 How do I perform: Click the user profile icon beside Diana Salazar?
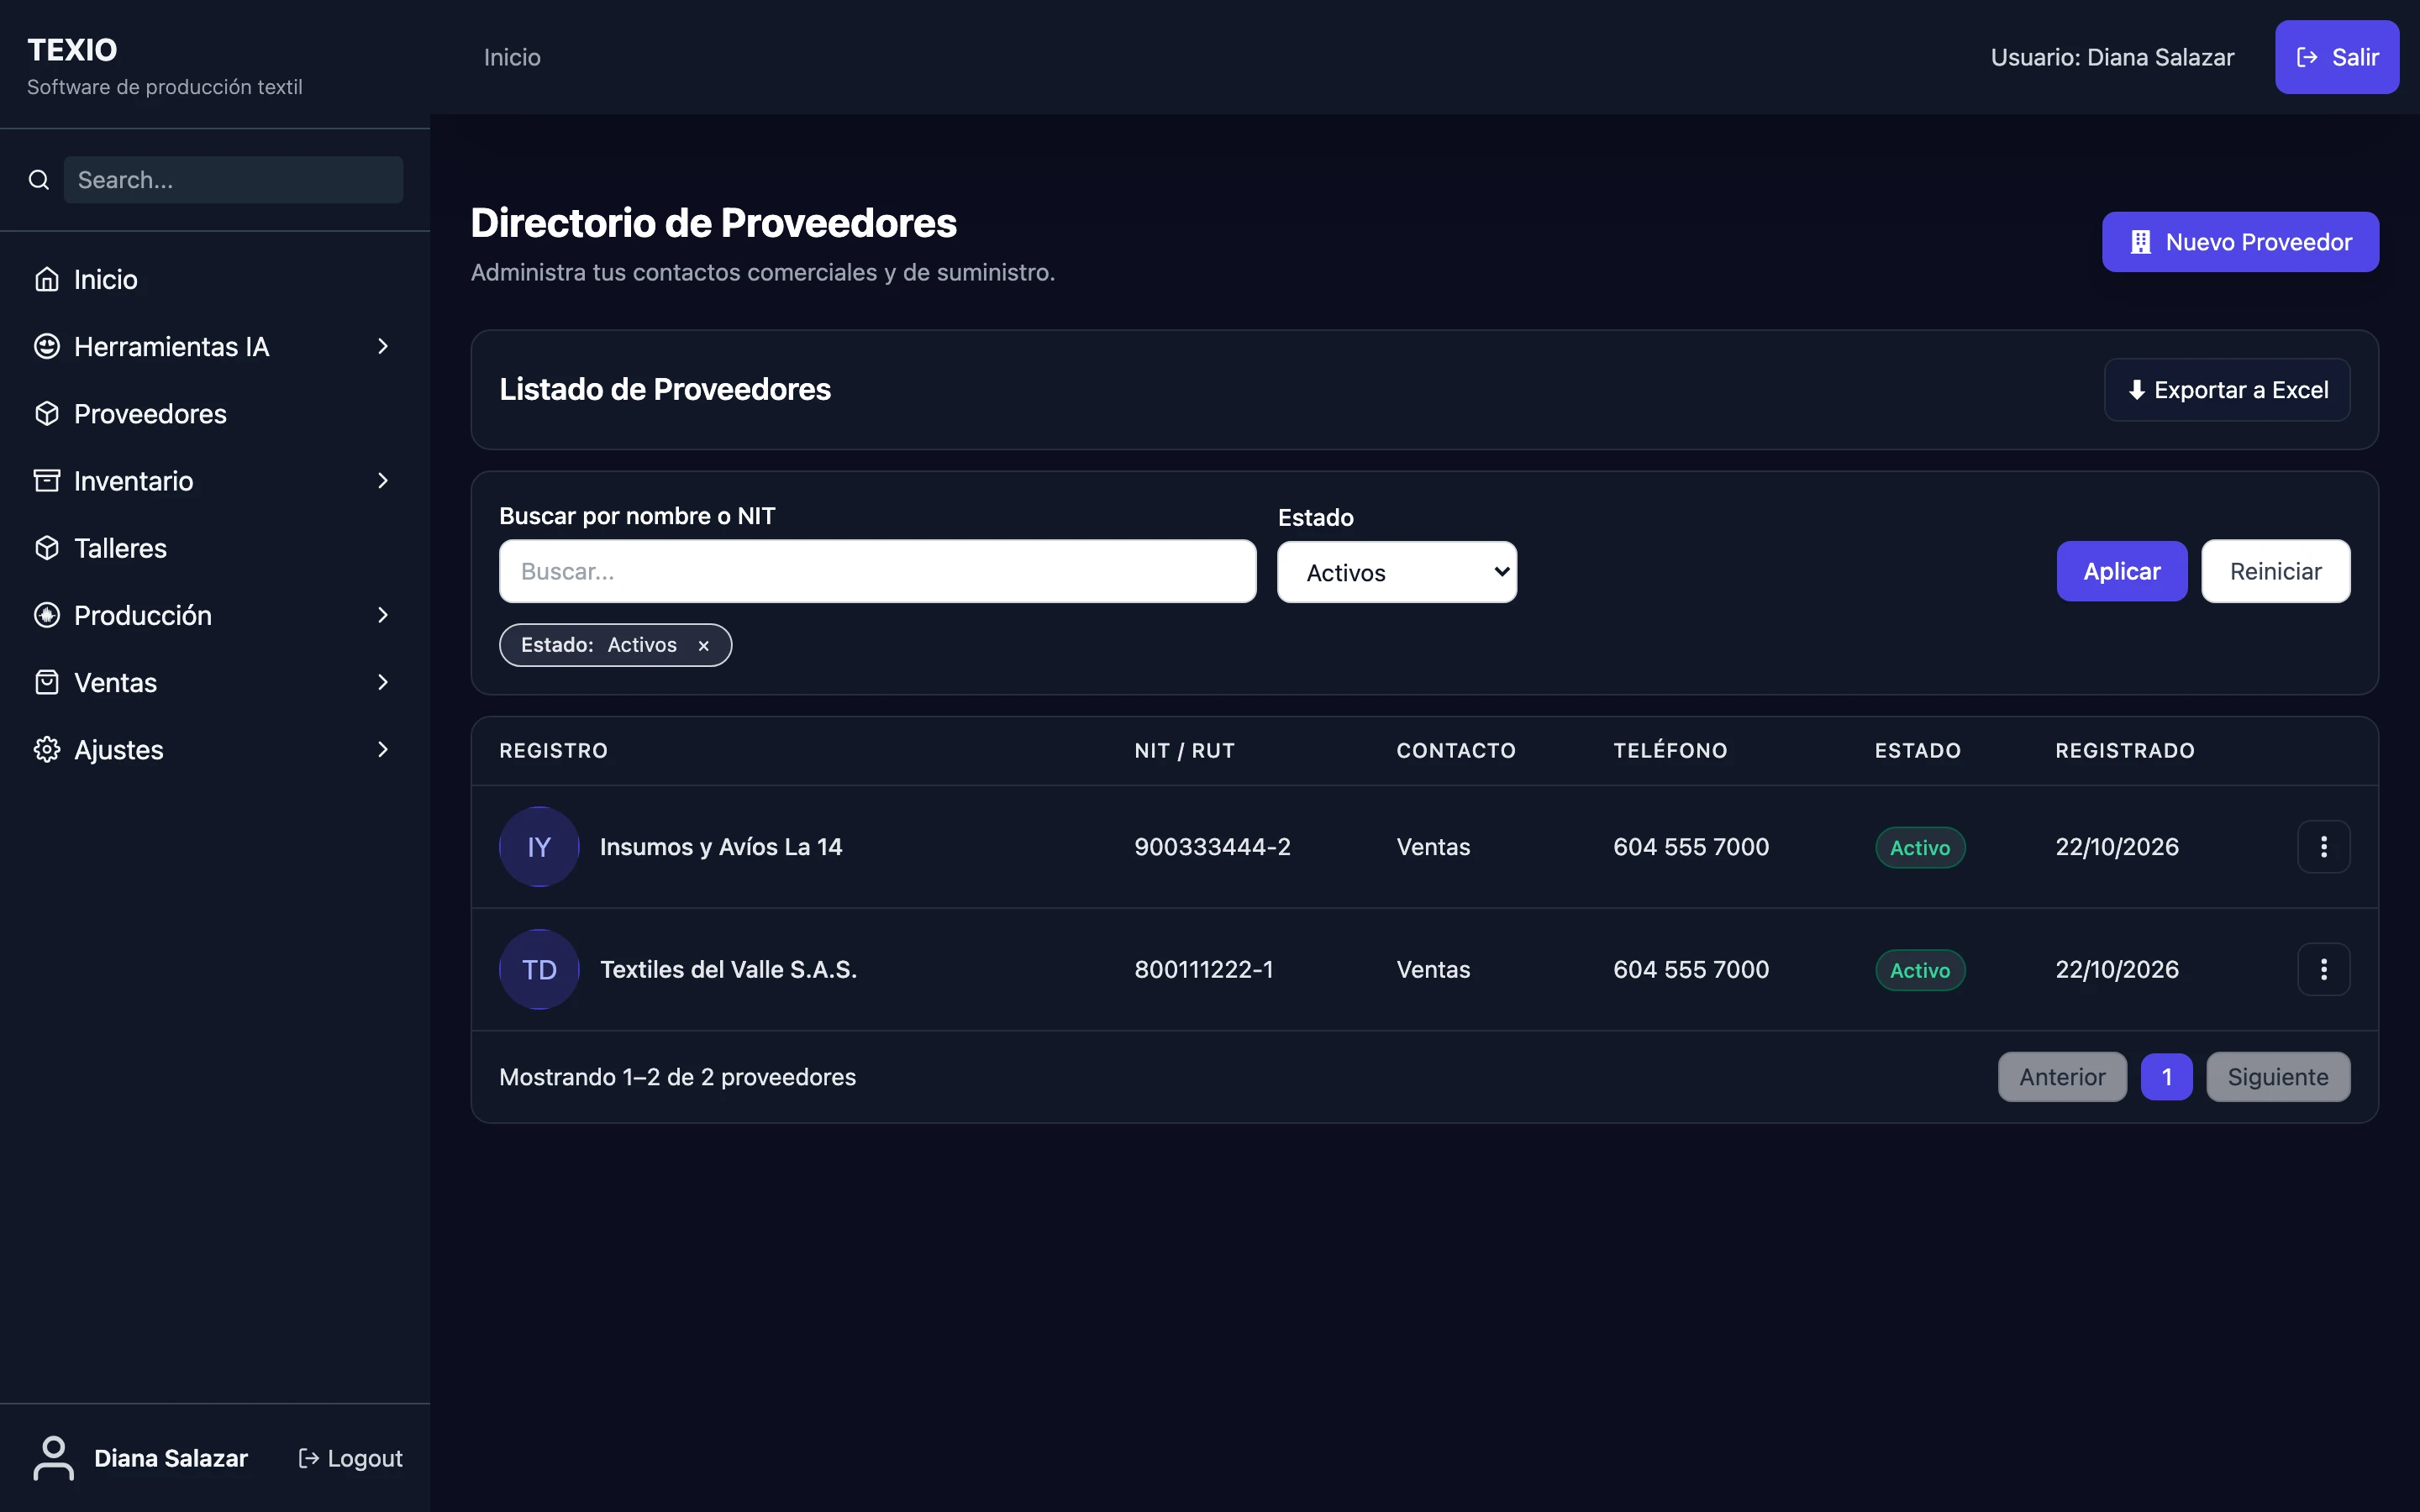click(53, 1458)
